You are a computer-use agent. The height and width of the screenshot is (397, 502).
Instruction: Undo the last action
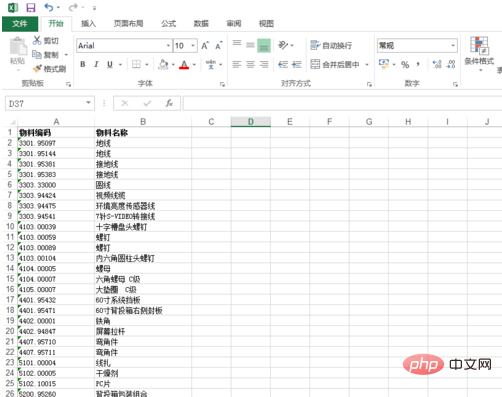(49, 7)
